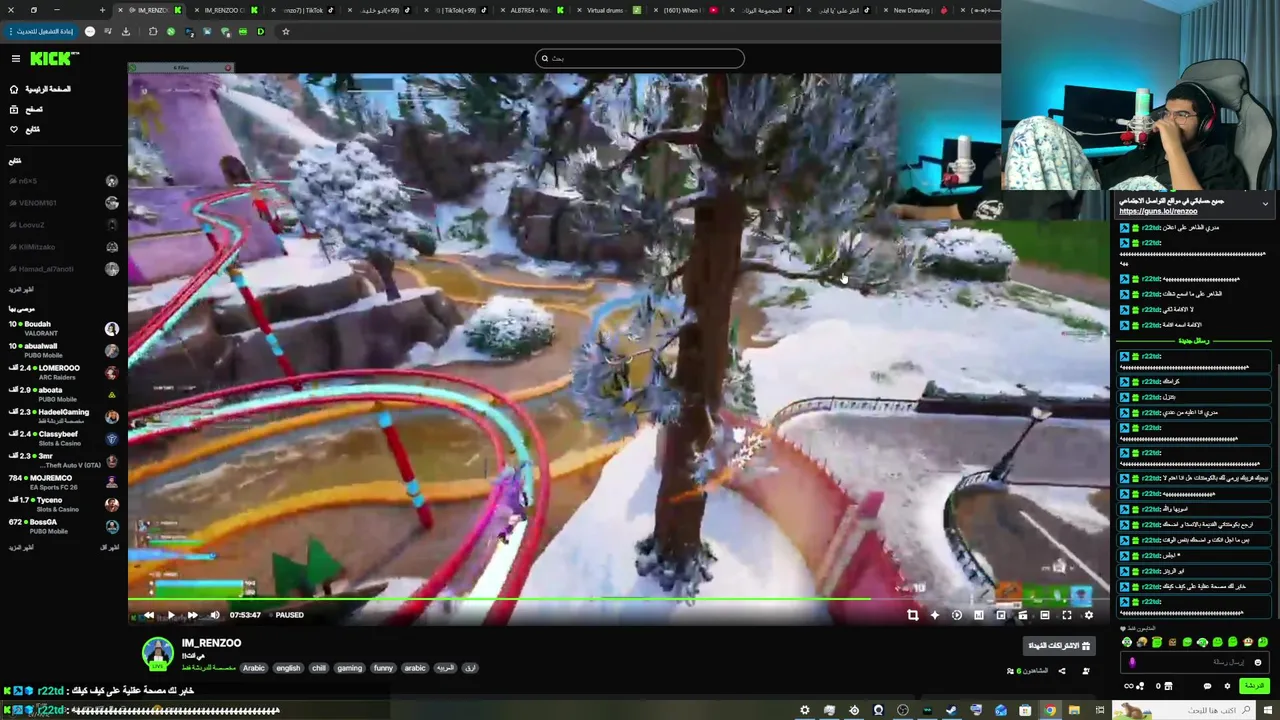Open offline followed channel KilMitzako

tap(63, 247)
